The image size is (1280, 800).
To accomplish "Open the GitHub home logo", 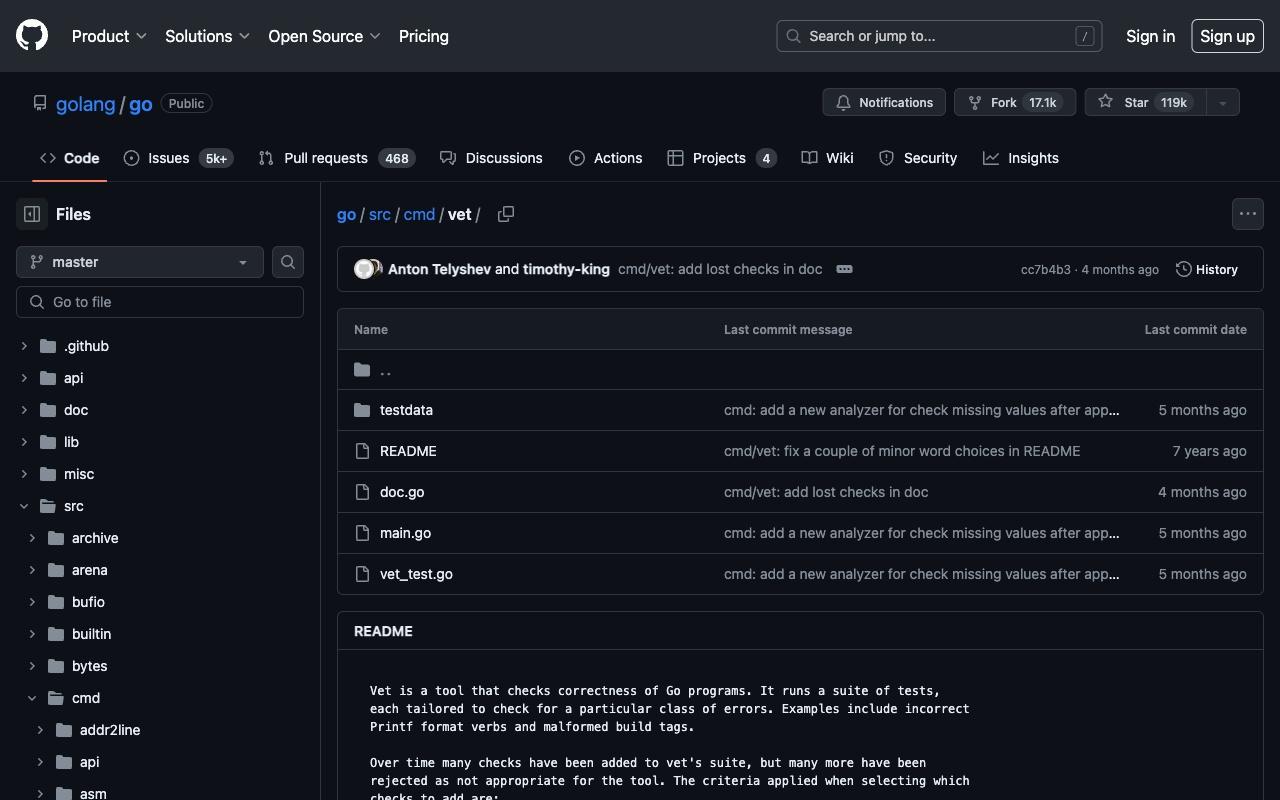I will pos(32,36).
